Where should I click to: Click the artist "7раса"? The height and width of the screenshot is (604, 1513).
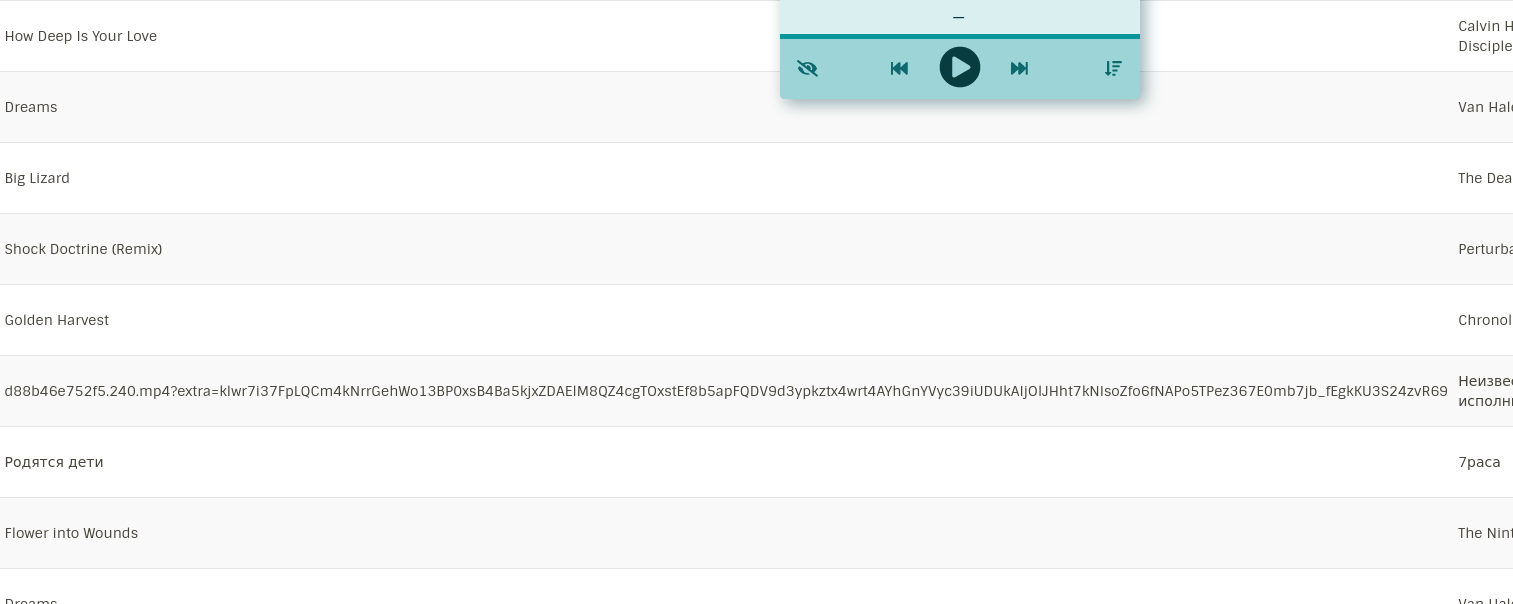tap(1479, 462)
